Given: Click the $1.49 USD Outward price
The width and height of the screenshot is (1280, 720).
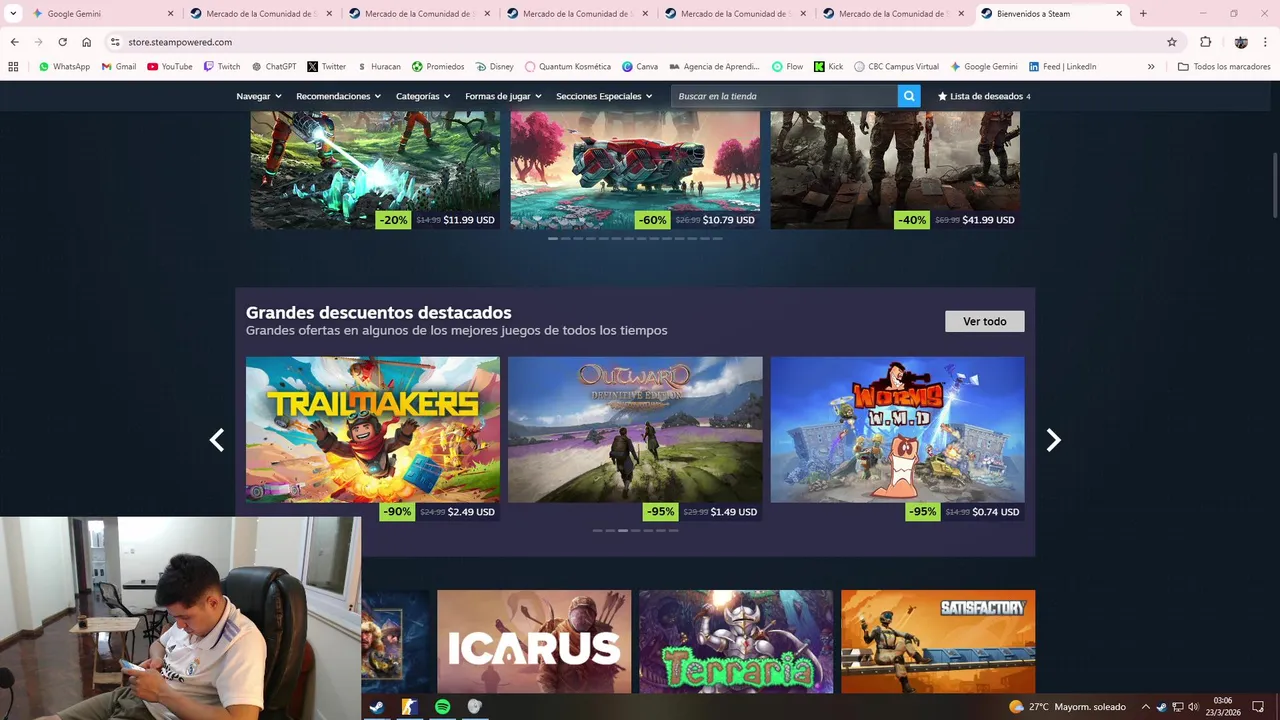Looking at the screenshot, I should [x=733, y=512].
